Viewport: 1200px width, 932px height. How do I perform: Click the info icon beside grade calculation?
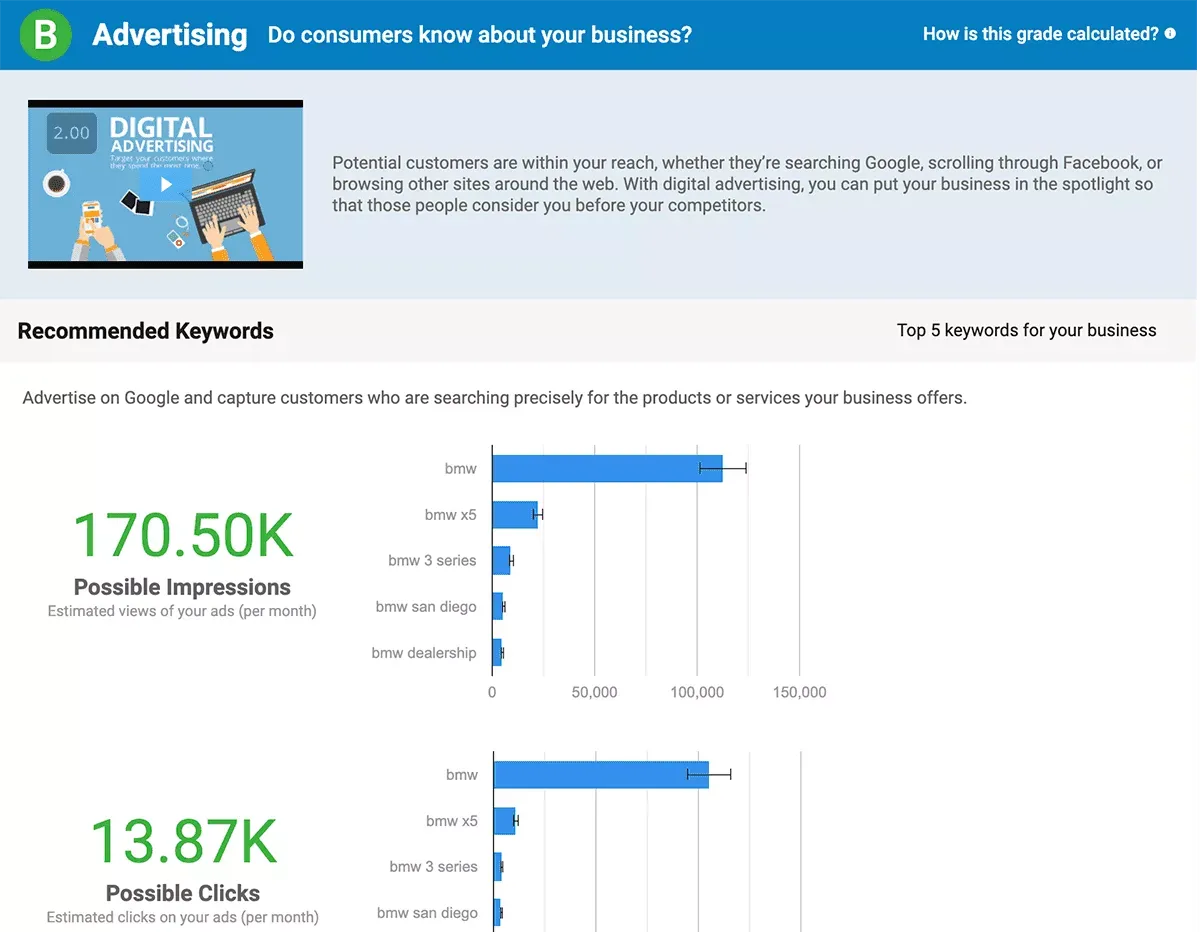click(x=1170, y=34)
